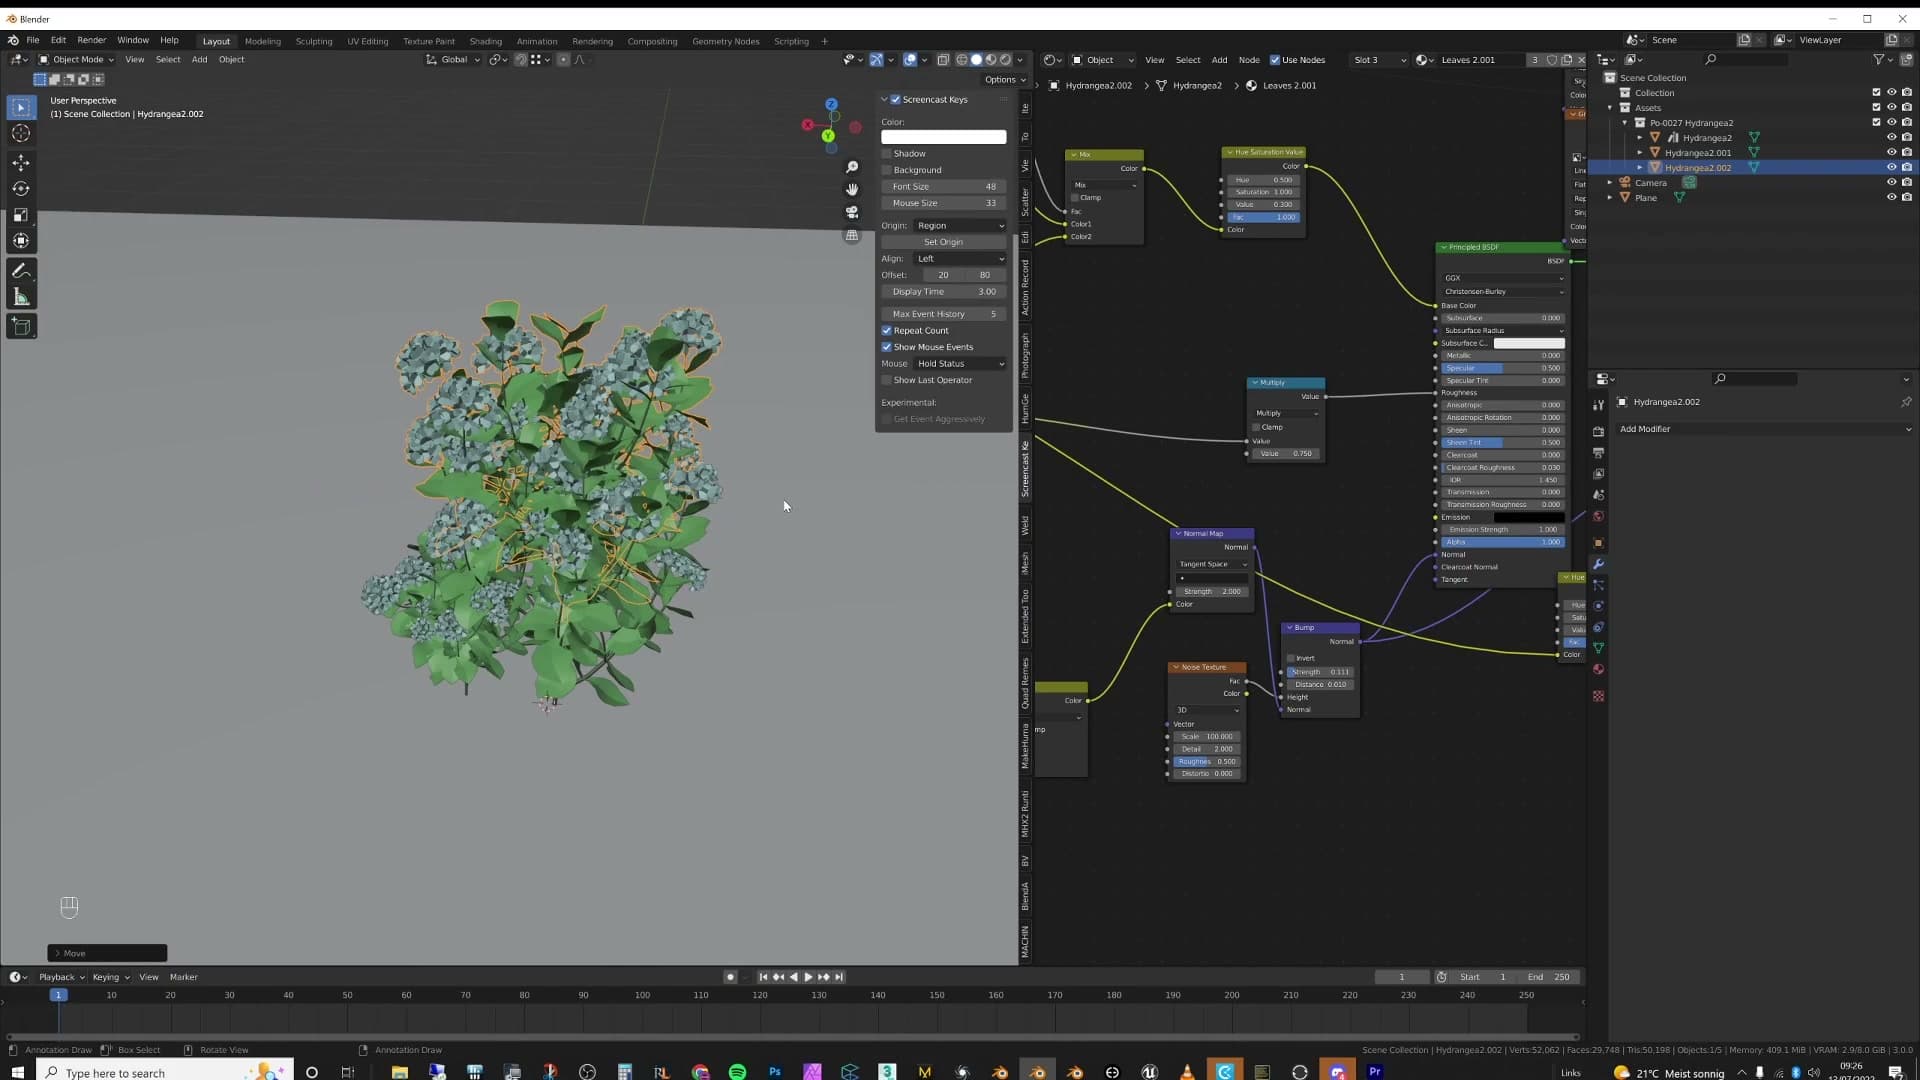The height and width of the screenshot is (1080, 1920).
Task: Switch to wireframe viewport shading
Action: [962, 60]
